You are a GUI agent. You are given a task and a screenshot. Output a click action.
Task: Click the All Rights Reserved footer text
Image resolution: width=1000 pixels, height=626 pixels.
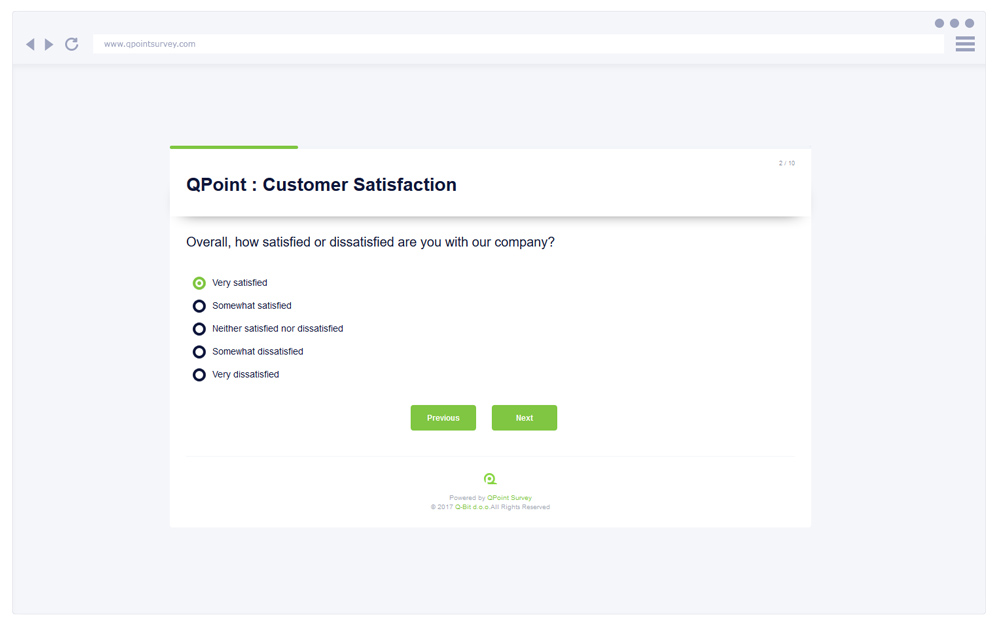(520, 507)
